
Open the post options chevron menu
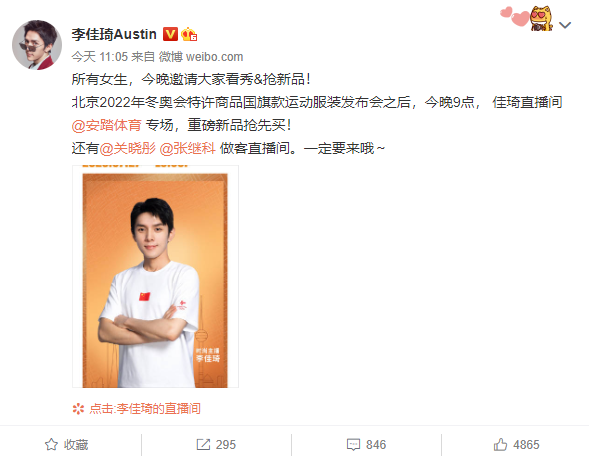click(x=565, y=25)
